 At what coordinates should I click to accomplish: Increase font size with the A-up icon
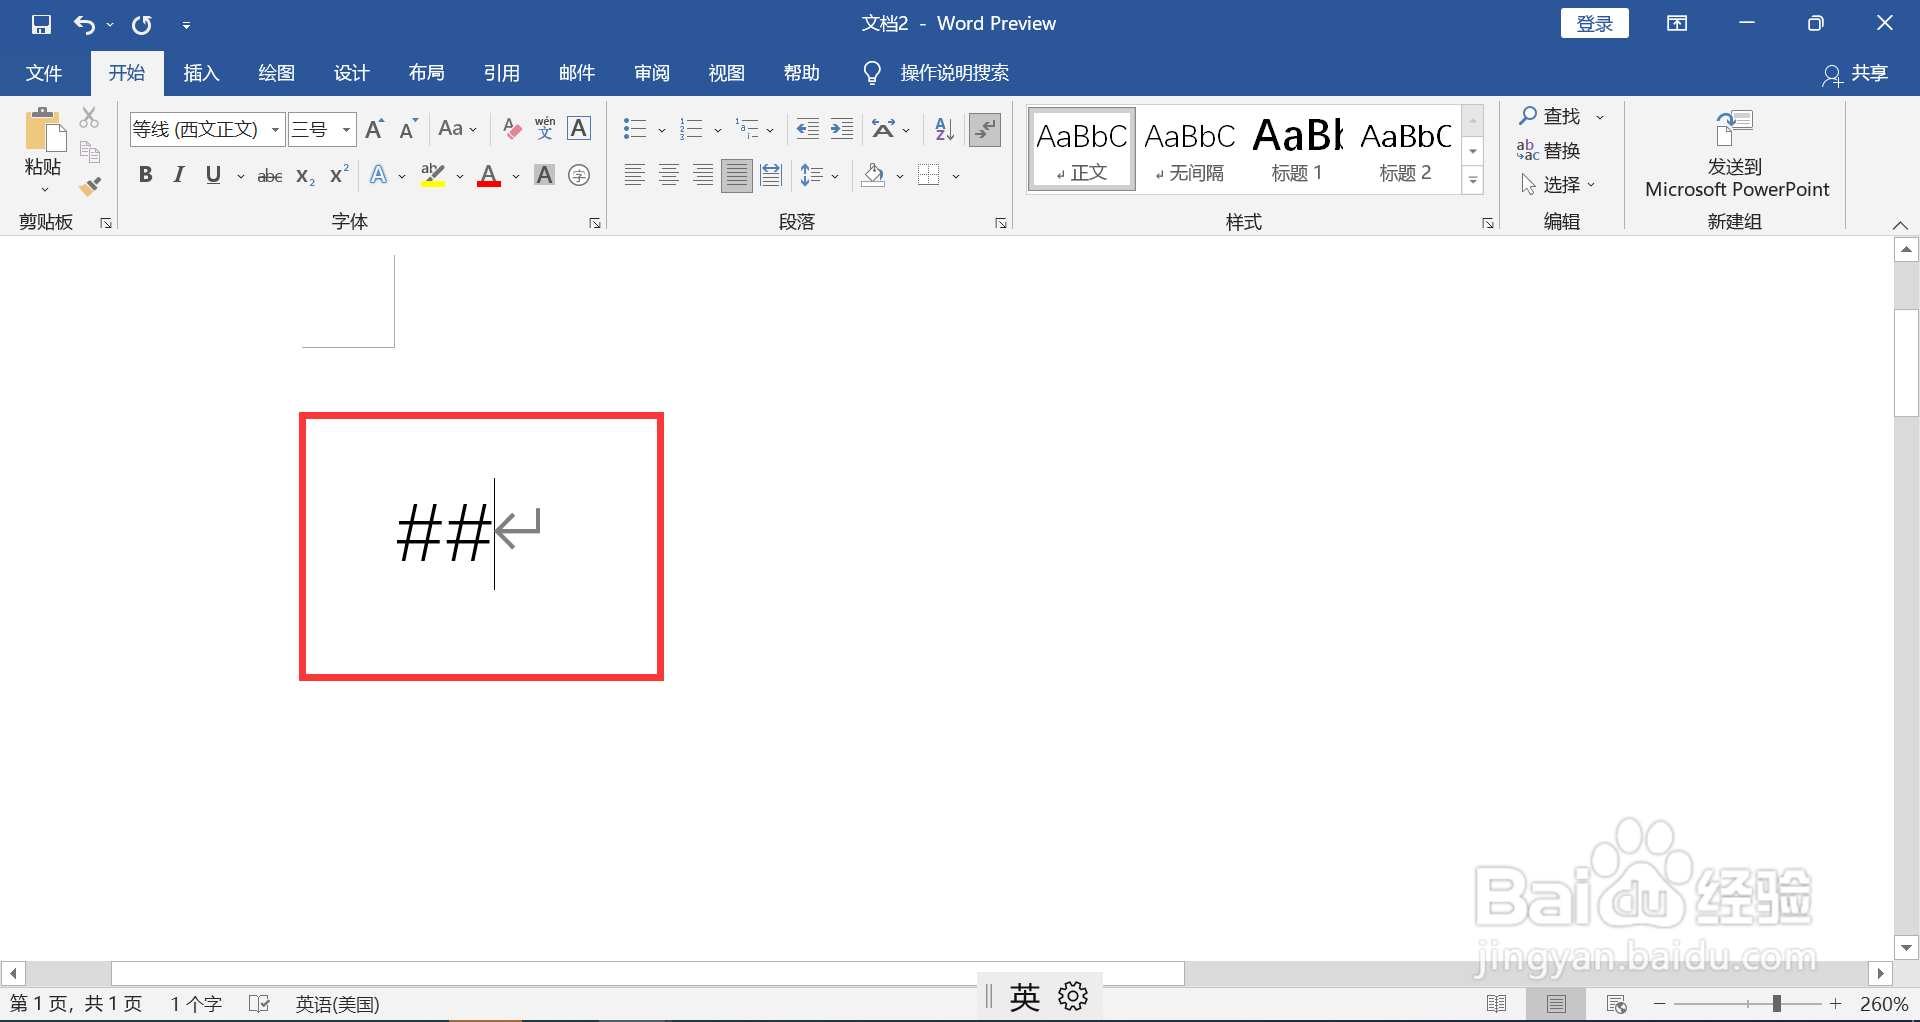point(374,129)
